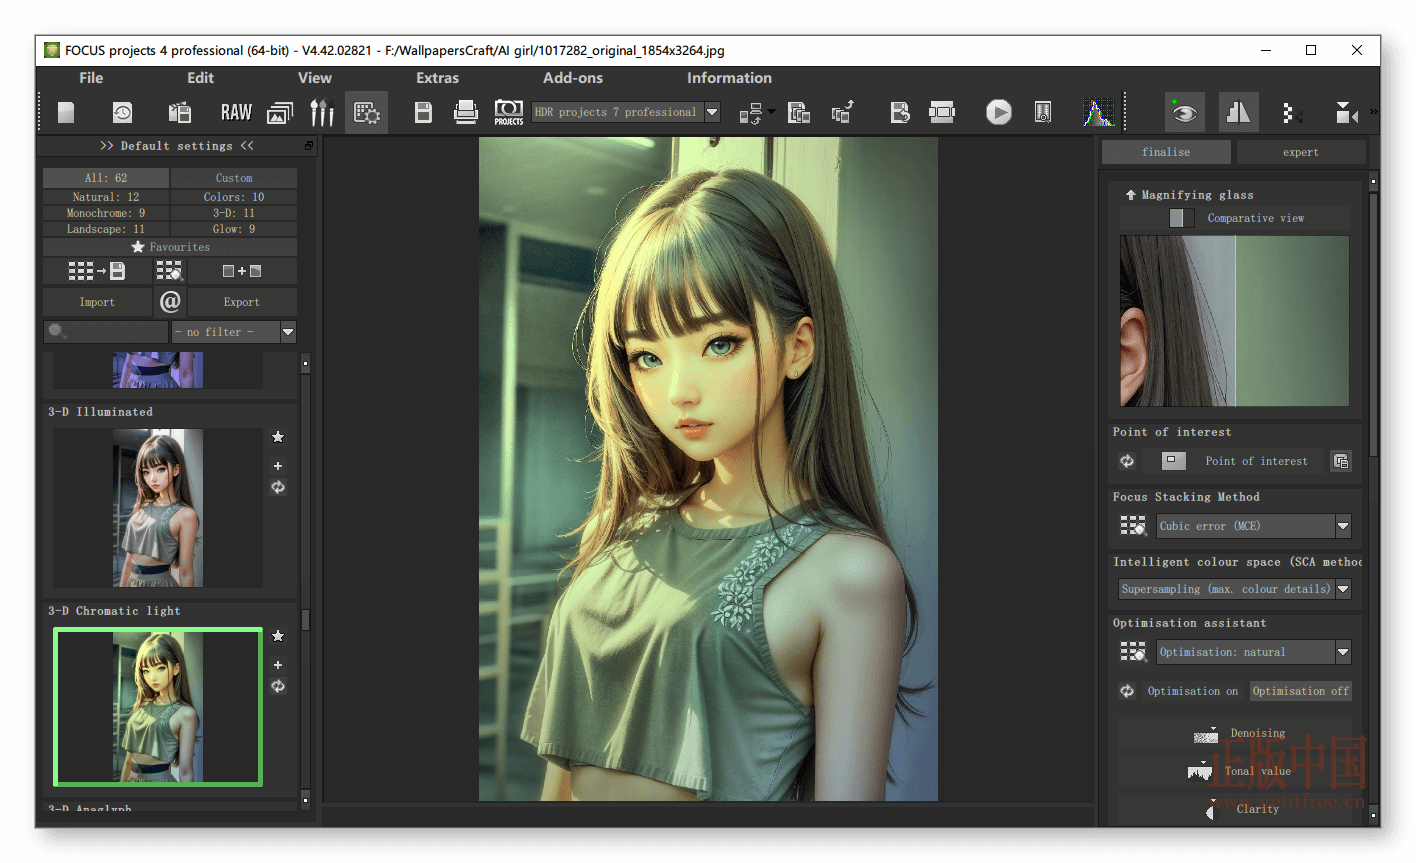
Task: Click the grid-to-disk save presets icon
Action: [x=97, y=271]
